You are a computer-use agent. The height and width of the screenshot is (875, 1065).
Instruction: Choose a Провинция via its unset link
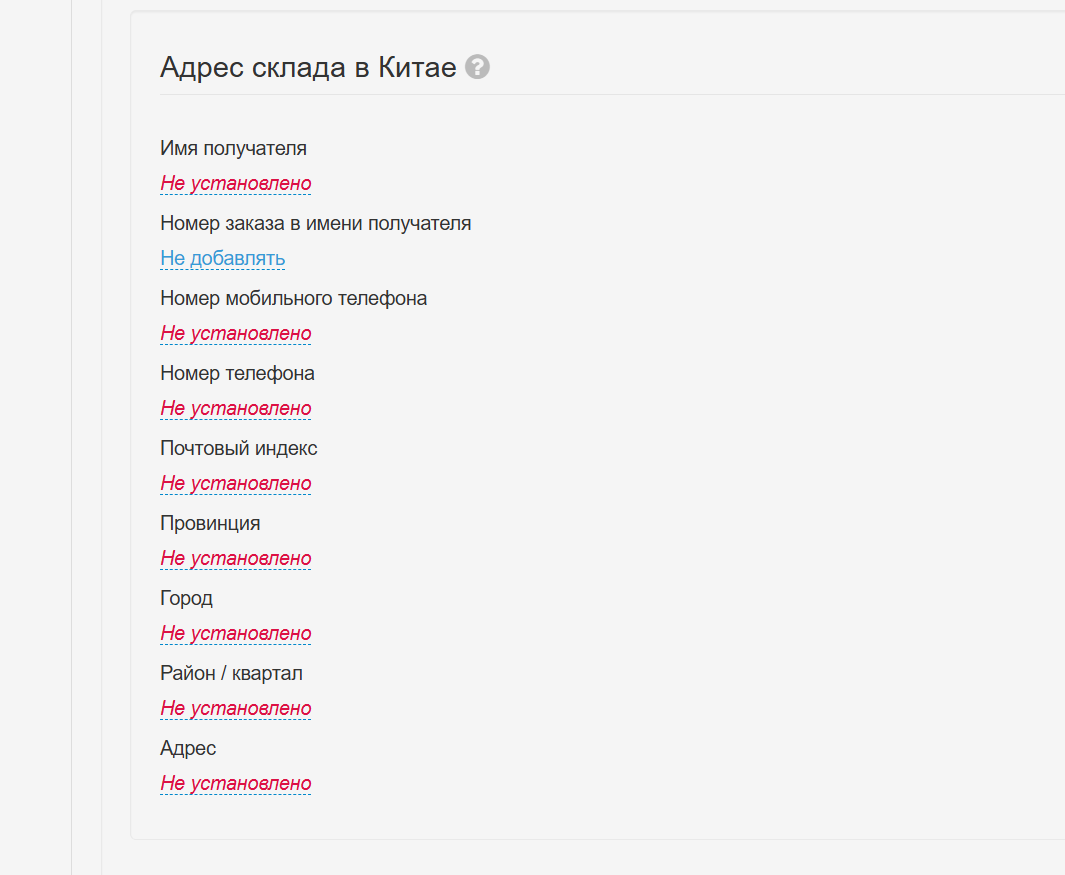(x=236, y=559)
